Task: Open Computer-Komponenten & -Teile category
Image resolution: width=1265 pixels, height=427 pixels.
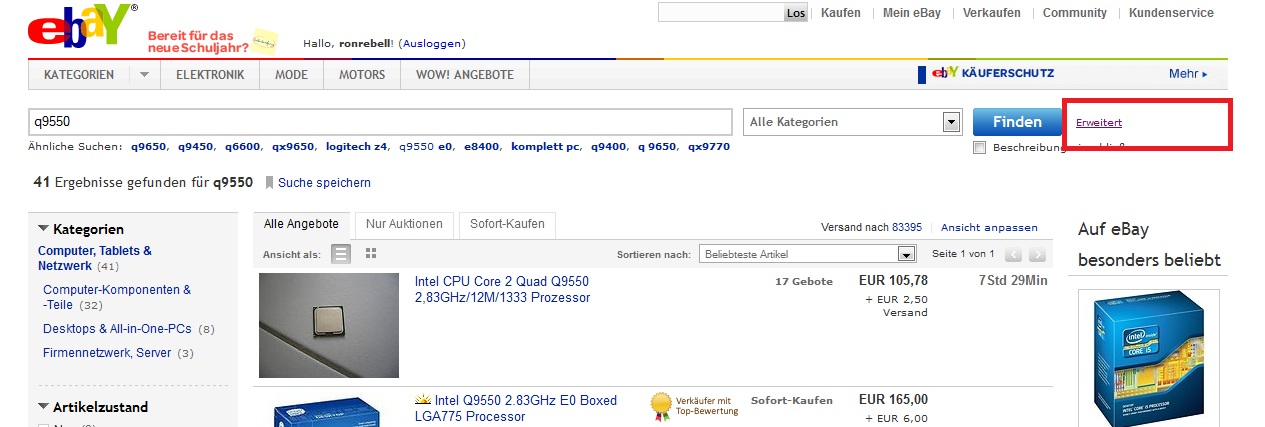Action: 117,297
